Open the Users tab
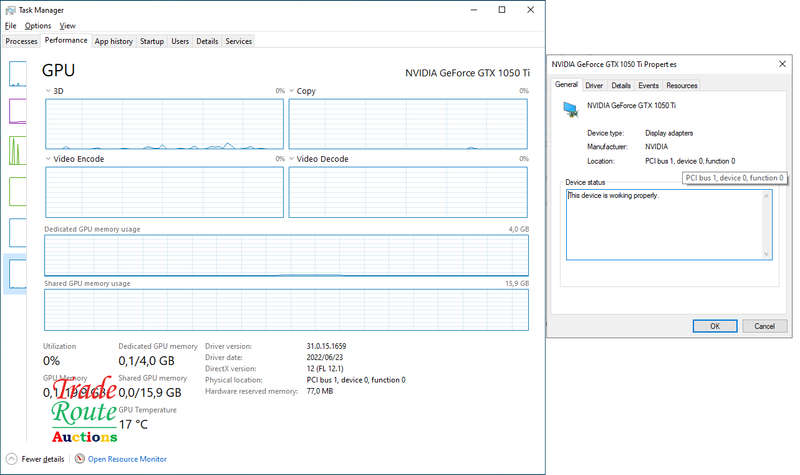Viewport: 800px width, 475px height. click(x=180, y=41)
